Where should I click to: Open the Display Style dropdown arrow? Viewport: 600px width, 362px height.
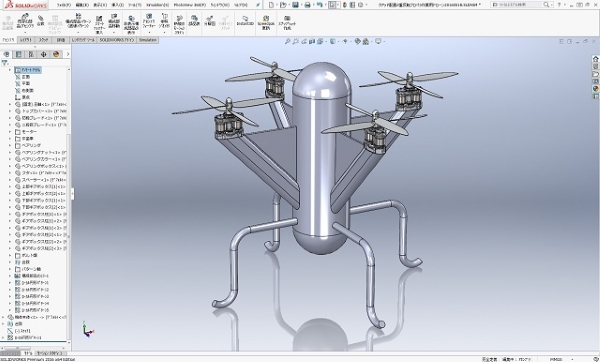338,41
